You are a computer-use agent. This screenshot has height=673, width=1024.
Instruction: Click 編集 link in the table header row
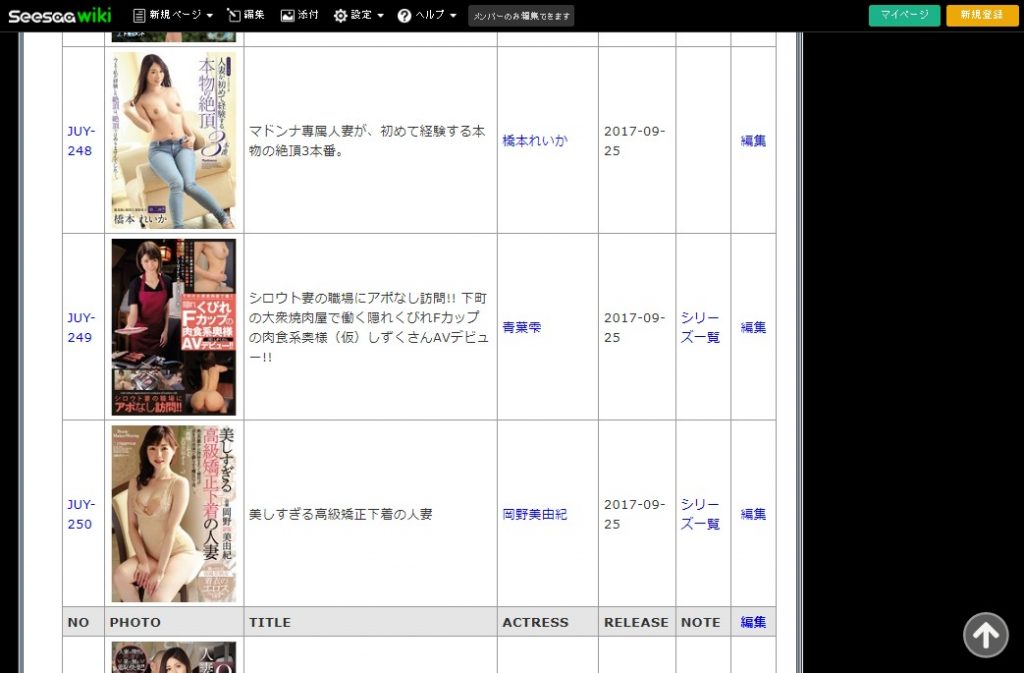point(753,622)
